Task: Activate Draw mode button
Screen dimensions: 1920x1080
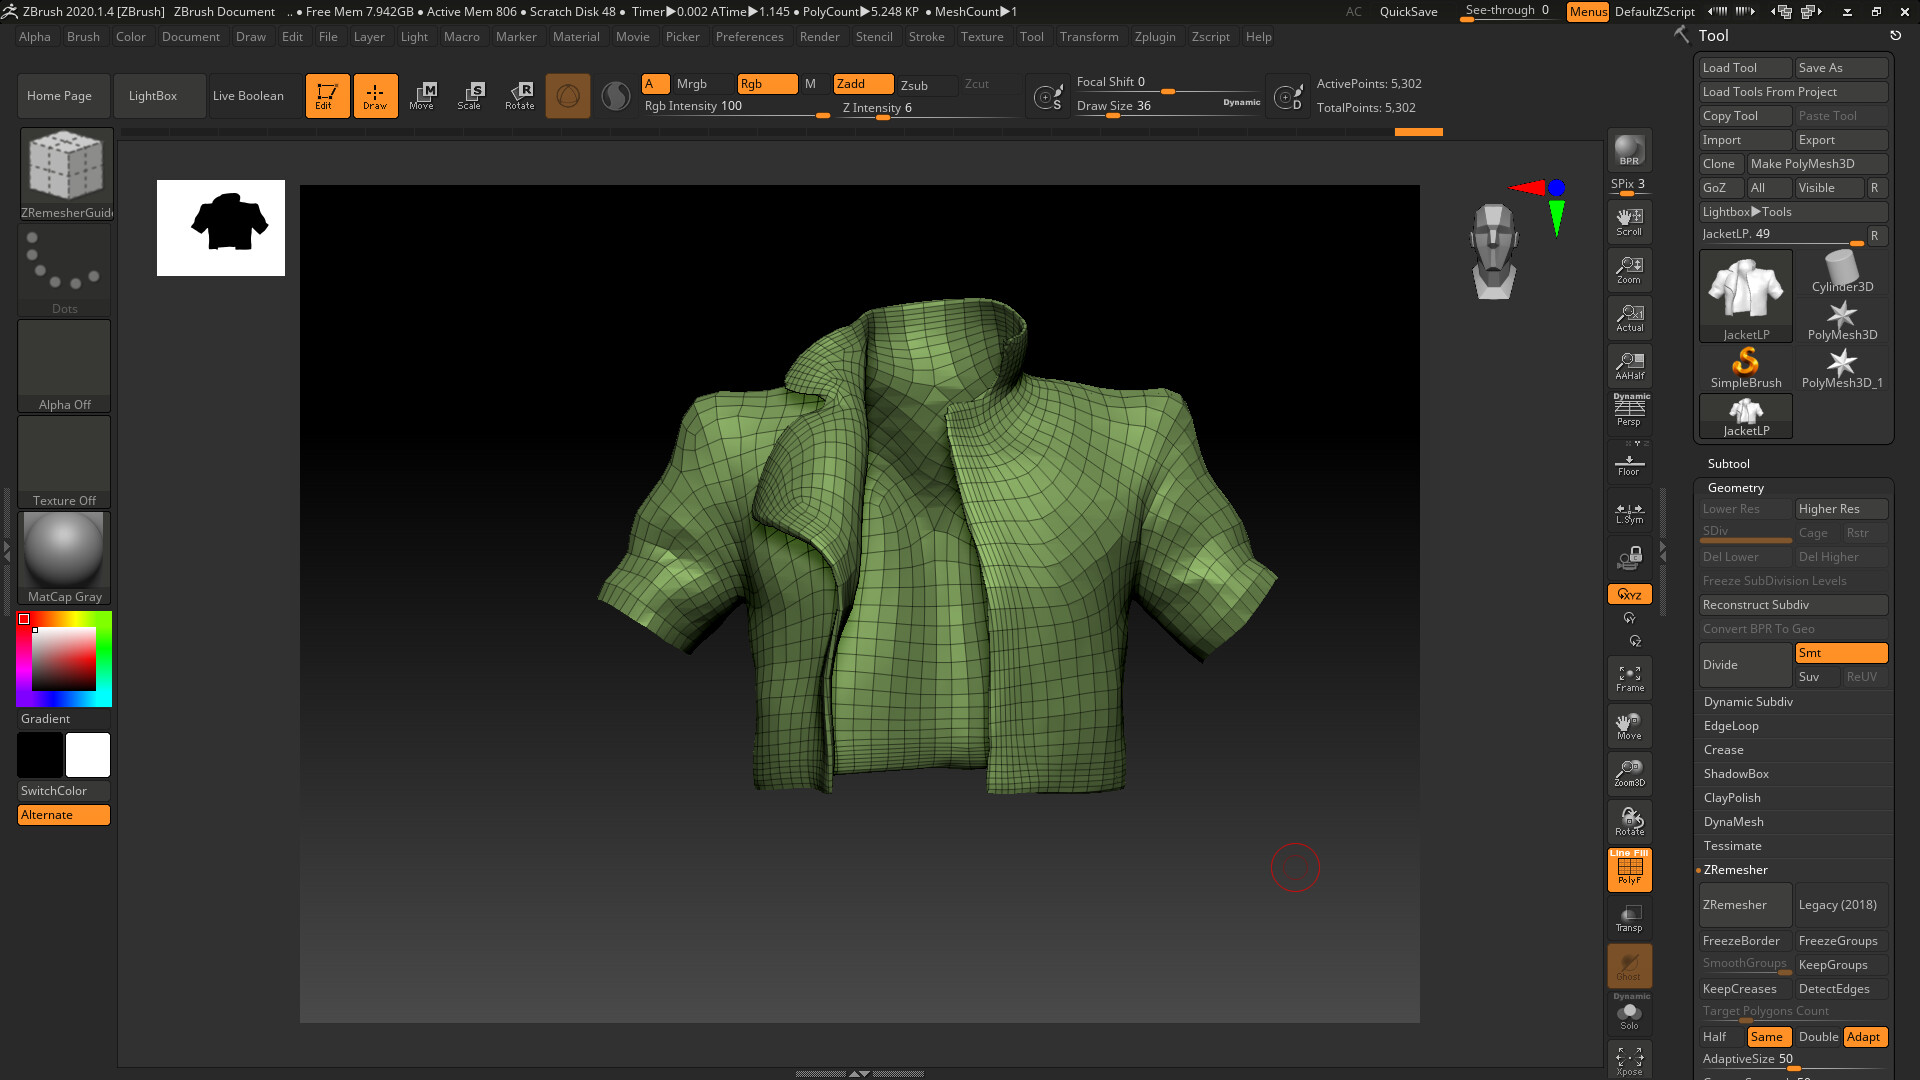Action: click(375, 96)
